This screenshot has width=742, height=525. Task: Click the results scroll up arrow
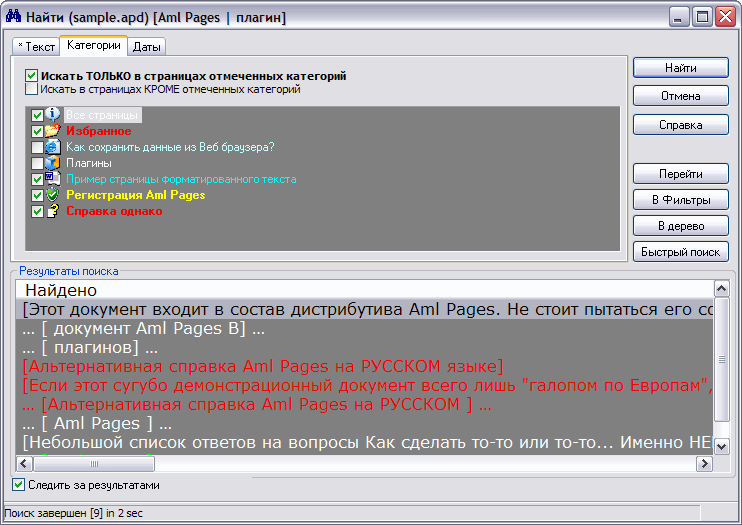tap(722, 288)
